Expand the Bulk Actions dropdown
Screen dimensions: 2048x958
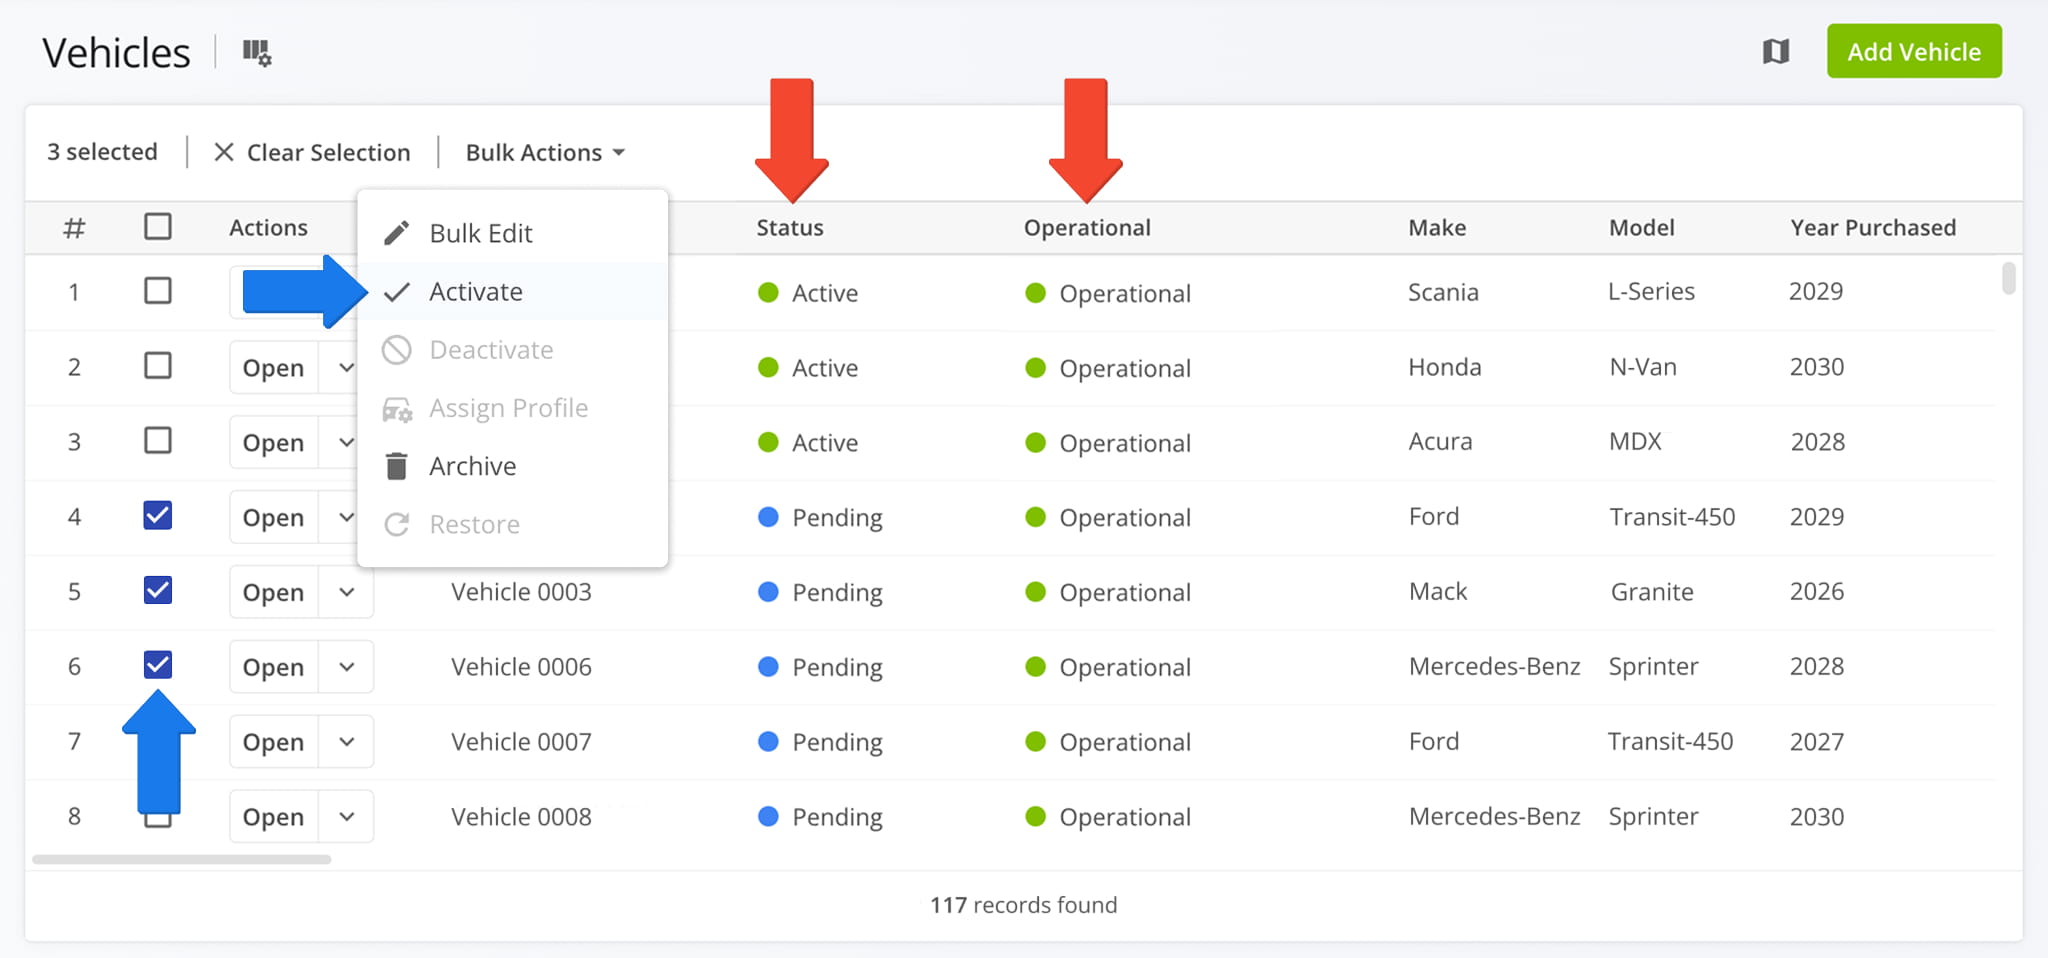[545, 152]
